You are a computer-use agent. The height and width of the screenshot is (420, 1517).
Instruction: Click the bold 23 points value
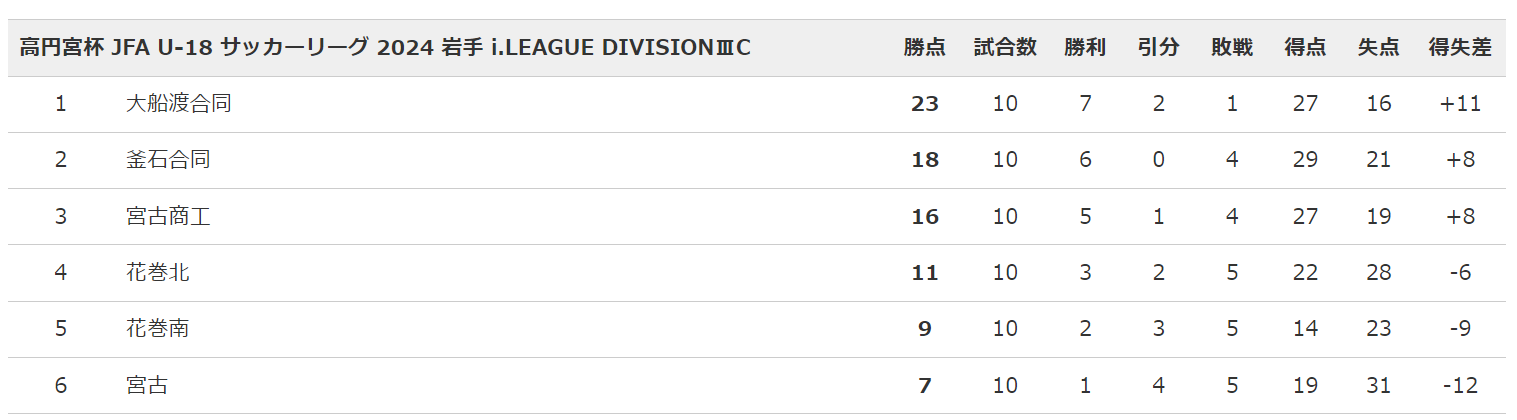point(925,103)
